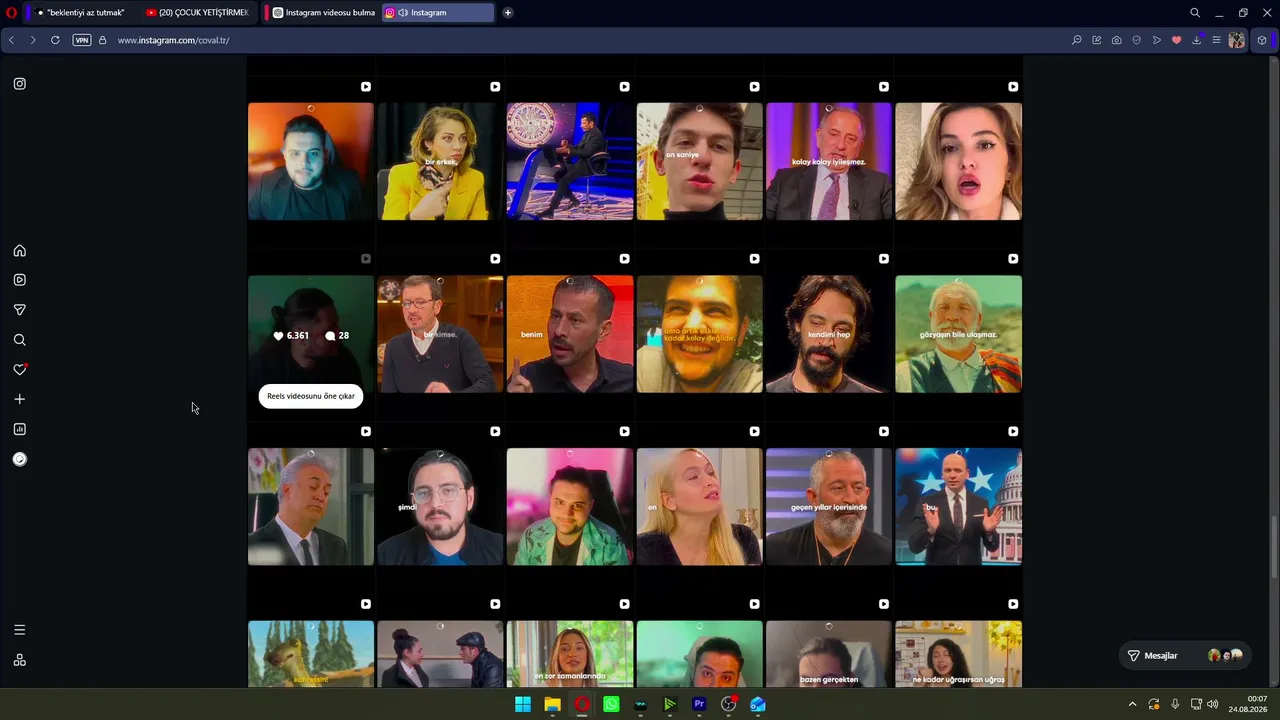Image resolution: width=1280 pixels, height=720 pixels.
Task: Show hidden system tray icons
Action: click(1132, 705)
